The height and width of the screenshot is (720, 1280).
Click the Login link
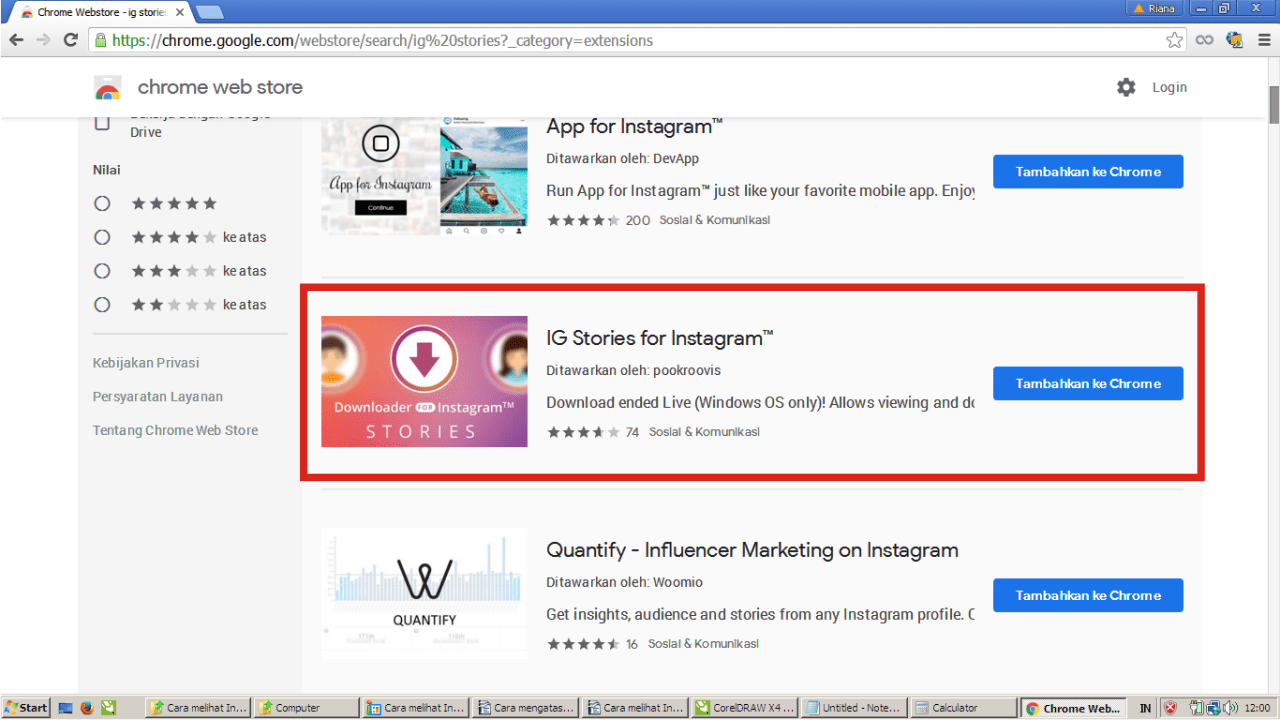1169,87
